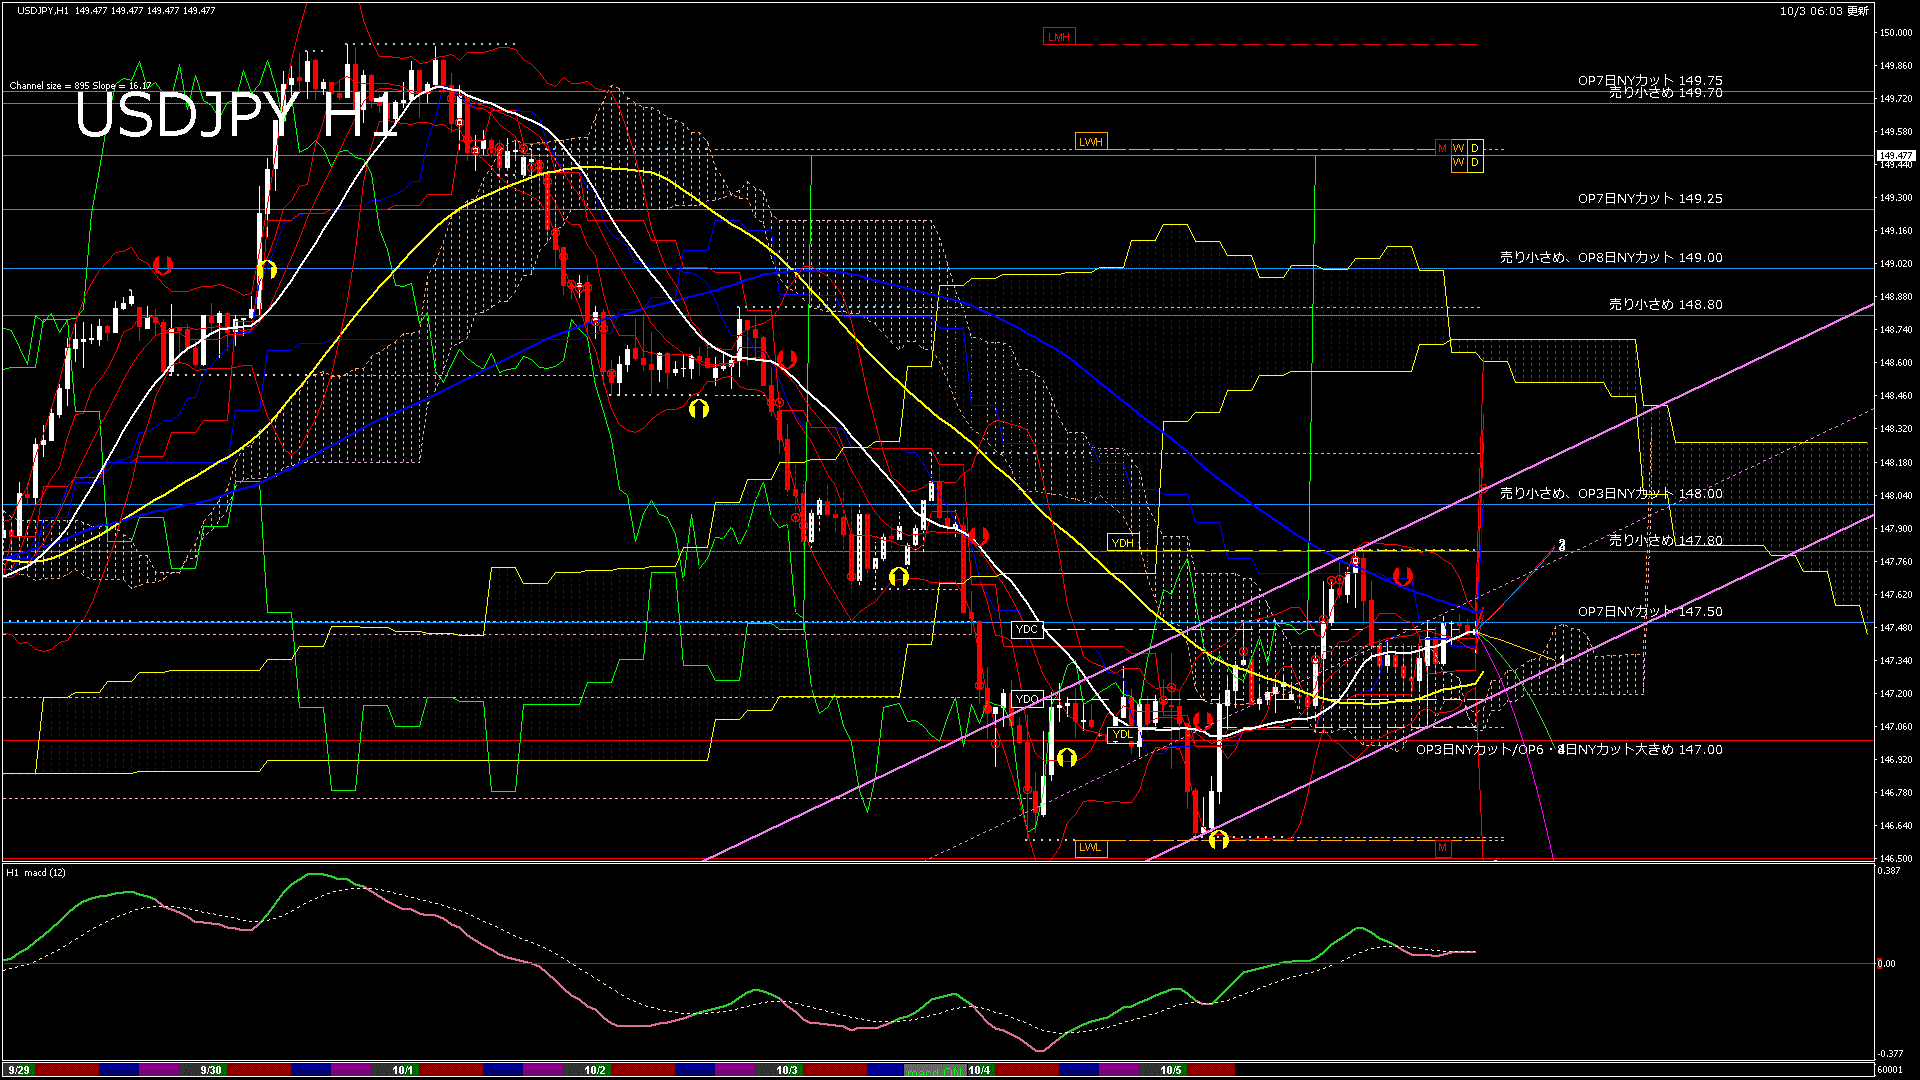Click the current price tag 149.477 on the price scale
The image size is (1920, 1080).
pos(1895,156)
